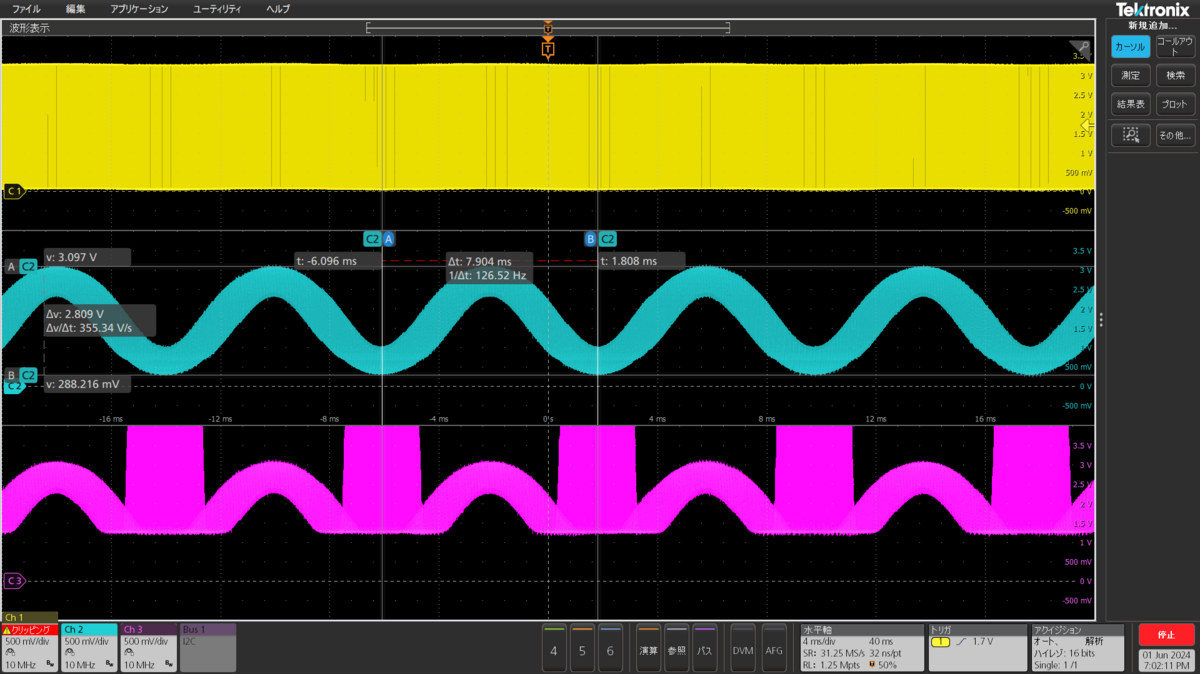Open the Ch 1 クリッピング badge
Image resolution: width=1200 pixels, height=674 pixels.
[x=29, y=648]
